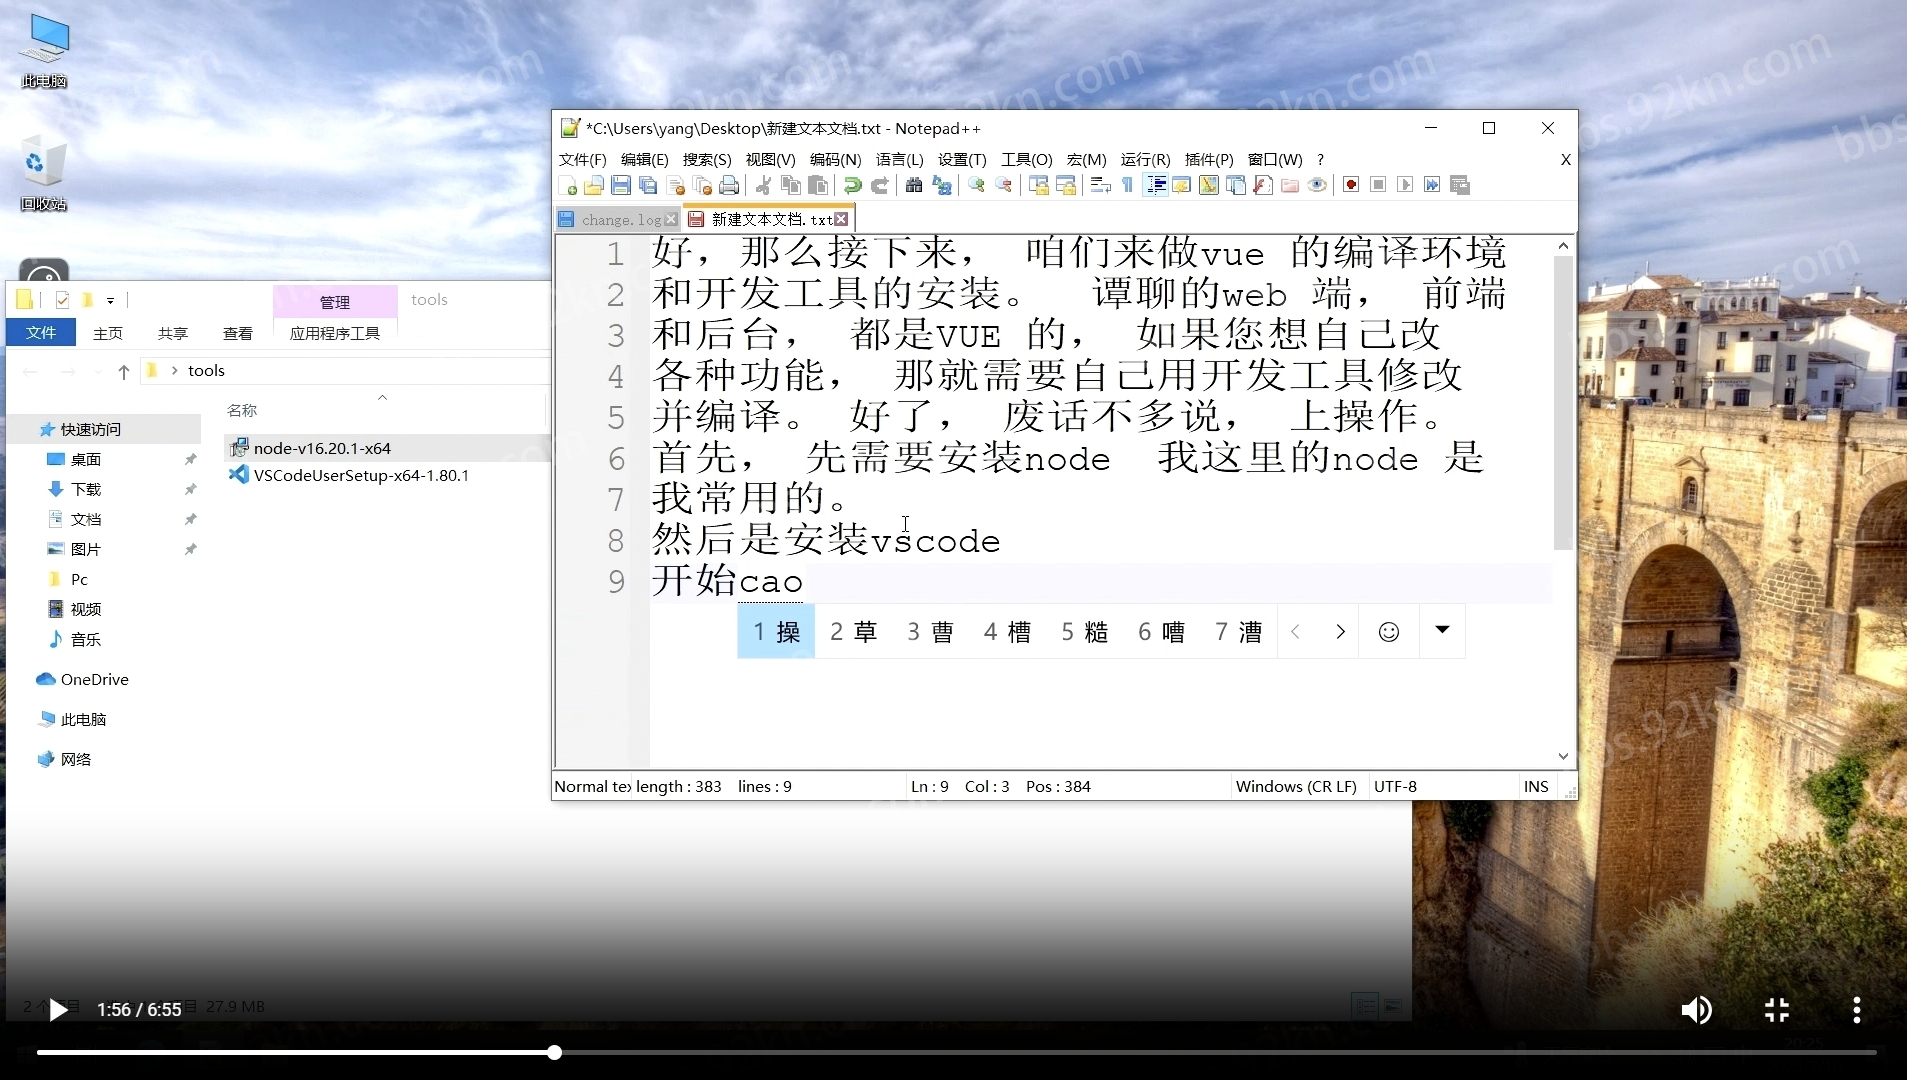Open the video player three-dots menu
This screenshot has height=1080, width=1907.
point(1856,1010)
